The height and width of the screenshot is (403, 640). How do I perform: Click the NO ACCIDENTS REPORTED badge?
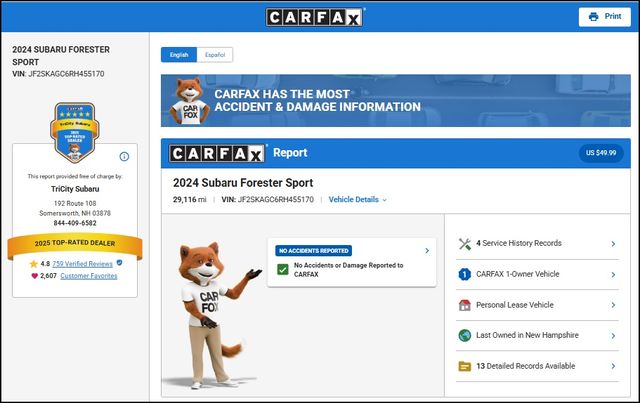click(313, 251)
